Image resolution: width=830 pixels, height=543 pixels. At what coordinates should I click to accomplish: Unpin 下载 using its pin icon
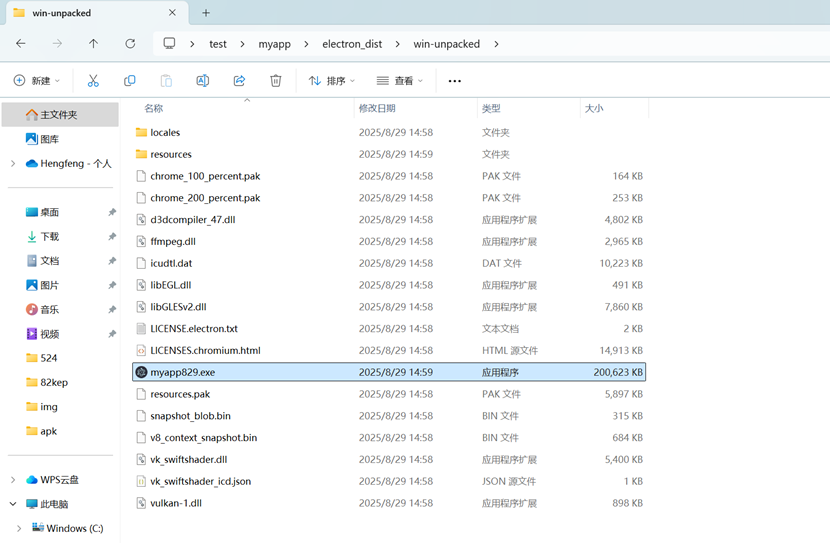(112, 237)
